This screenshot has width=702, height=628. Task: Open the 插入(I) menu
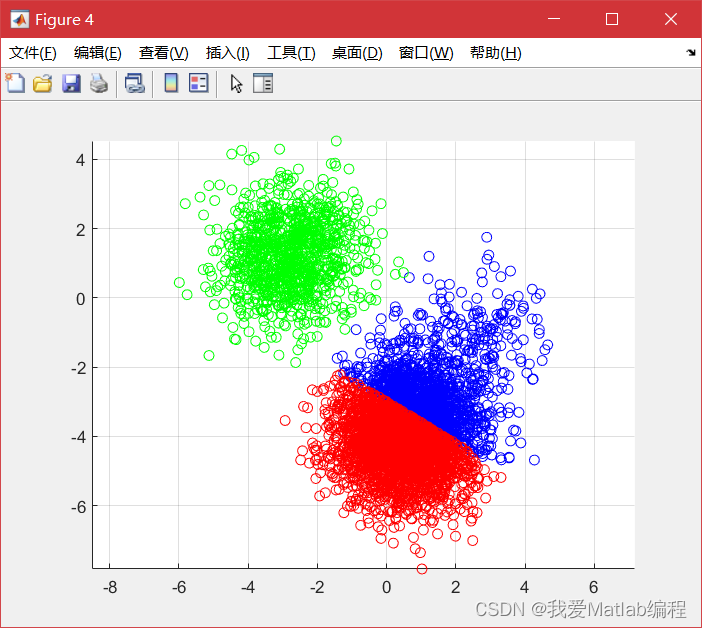tap(227, 53)
